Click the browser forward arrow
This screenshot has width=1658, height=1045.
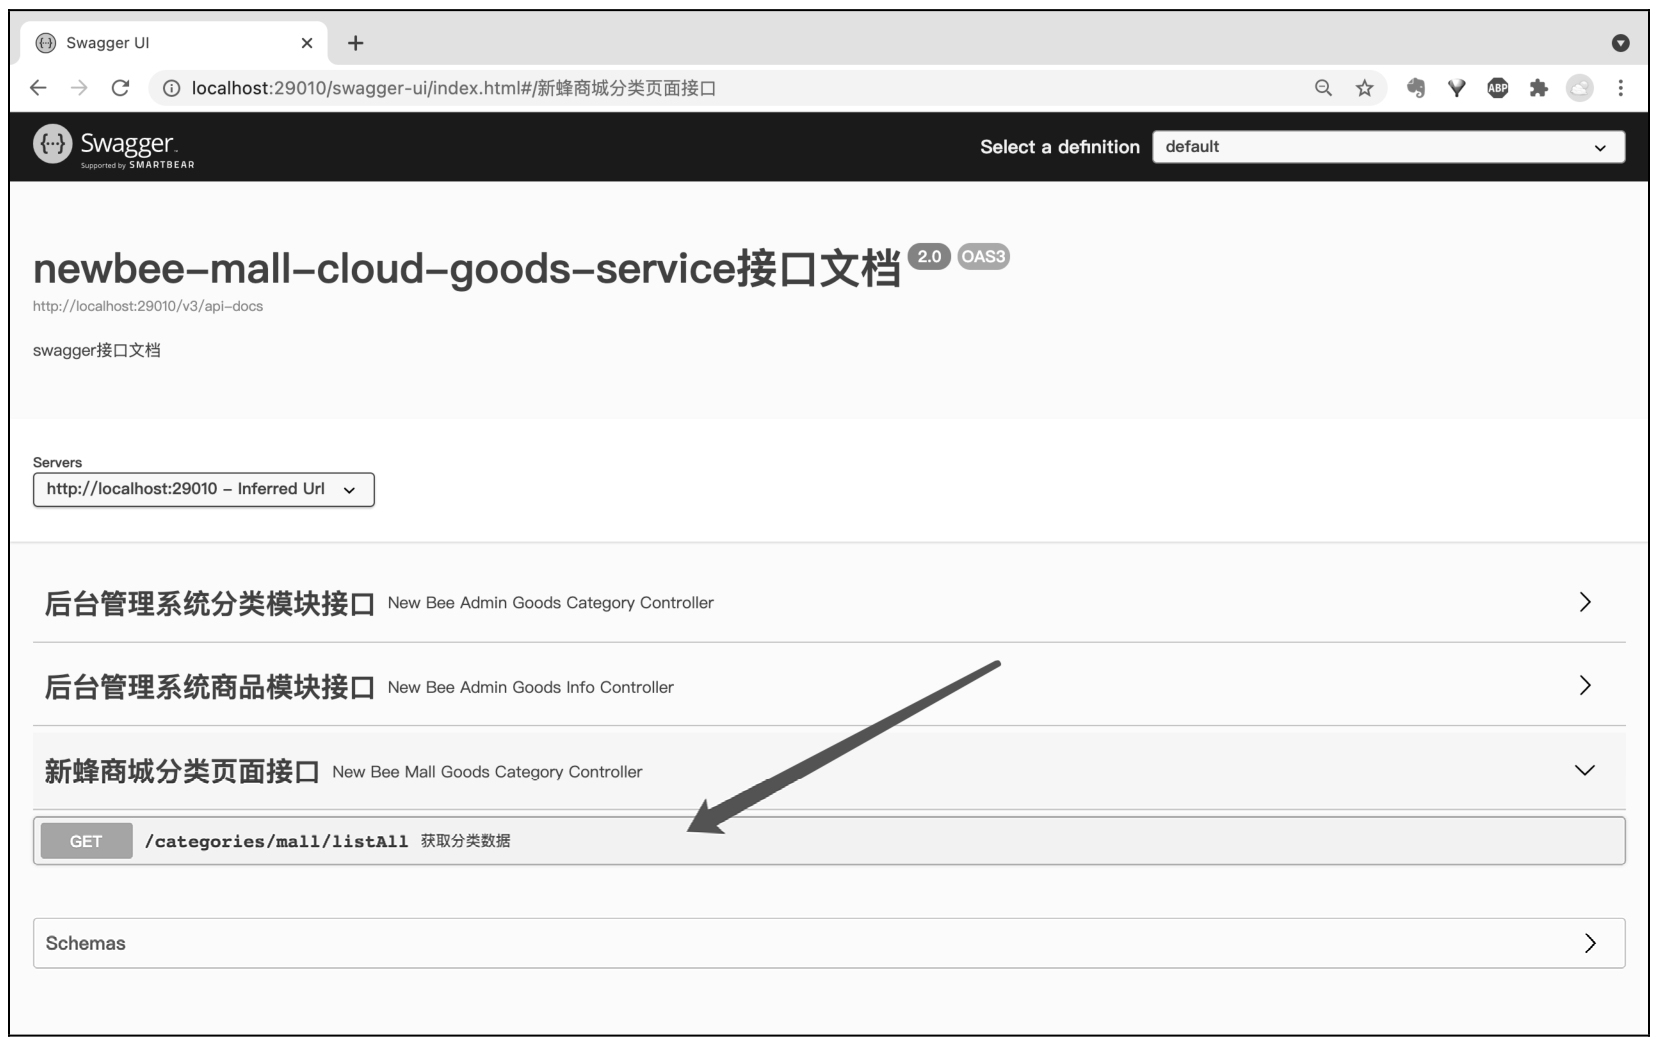(79, 88)
